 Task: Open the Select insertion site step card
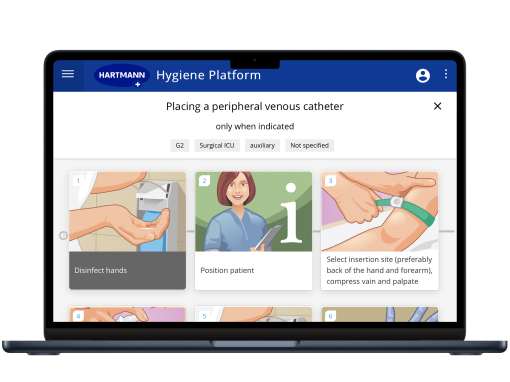coord(380,230)
